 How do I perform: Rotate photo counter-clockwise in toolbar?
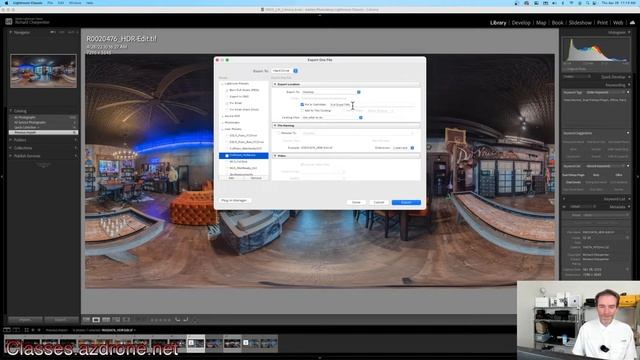[x=178, y=320]
